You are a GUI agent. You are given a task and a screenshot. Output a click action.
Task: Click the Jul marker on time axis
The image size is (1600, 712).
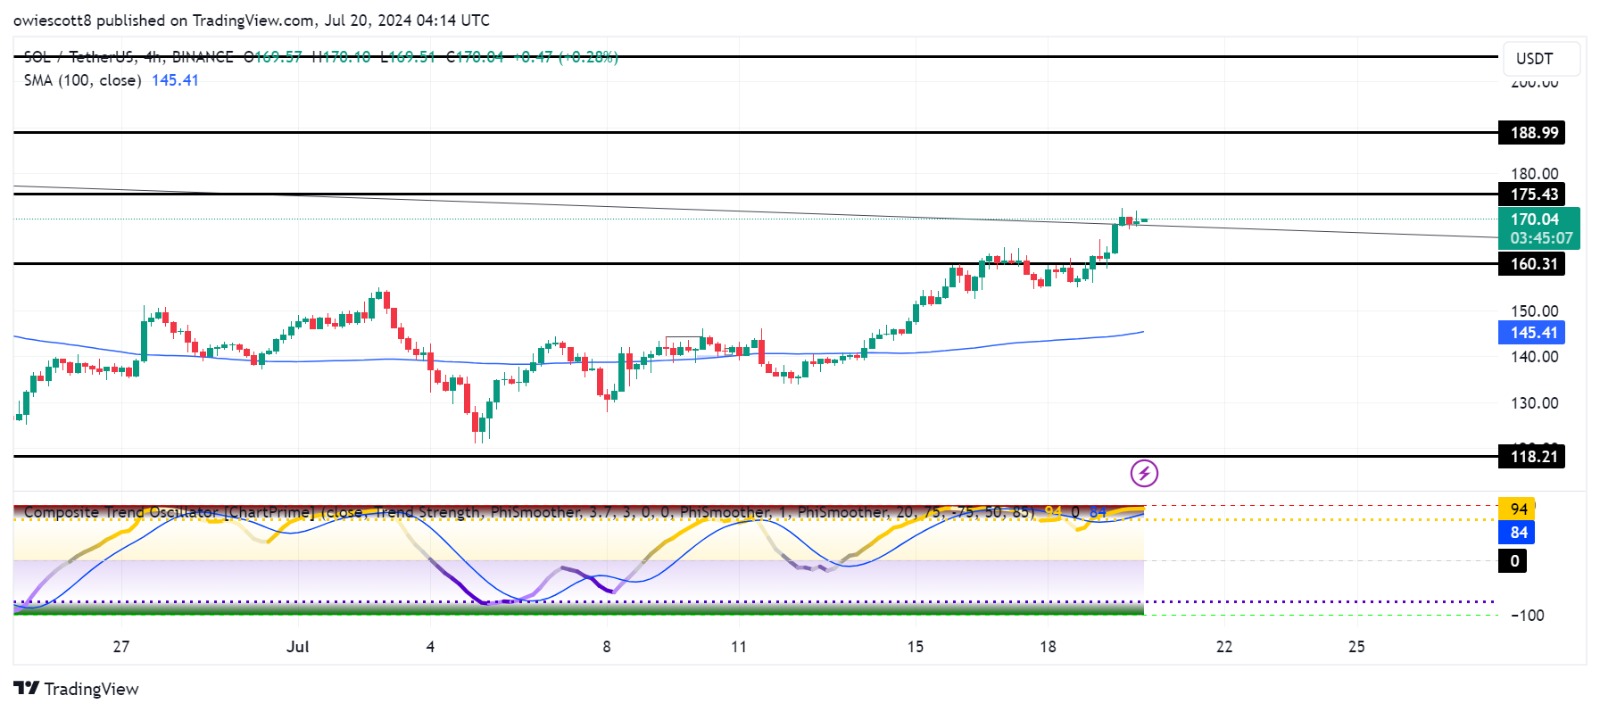pyautogui.click(x=297, y=647)
